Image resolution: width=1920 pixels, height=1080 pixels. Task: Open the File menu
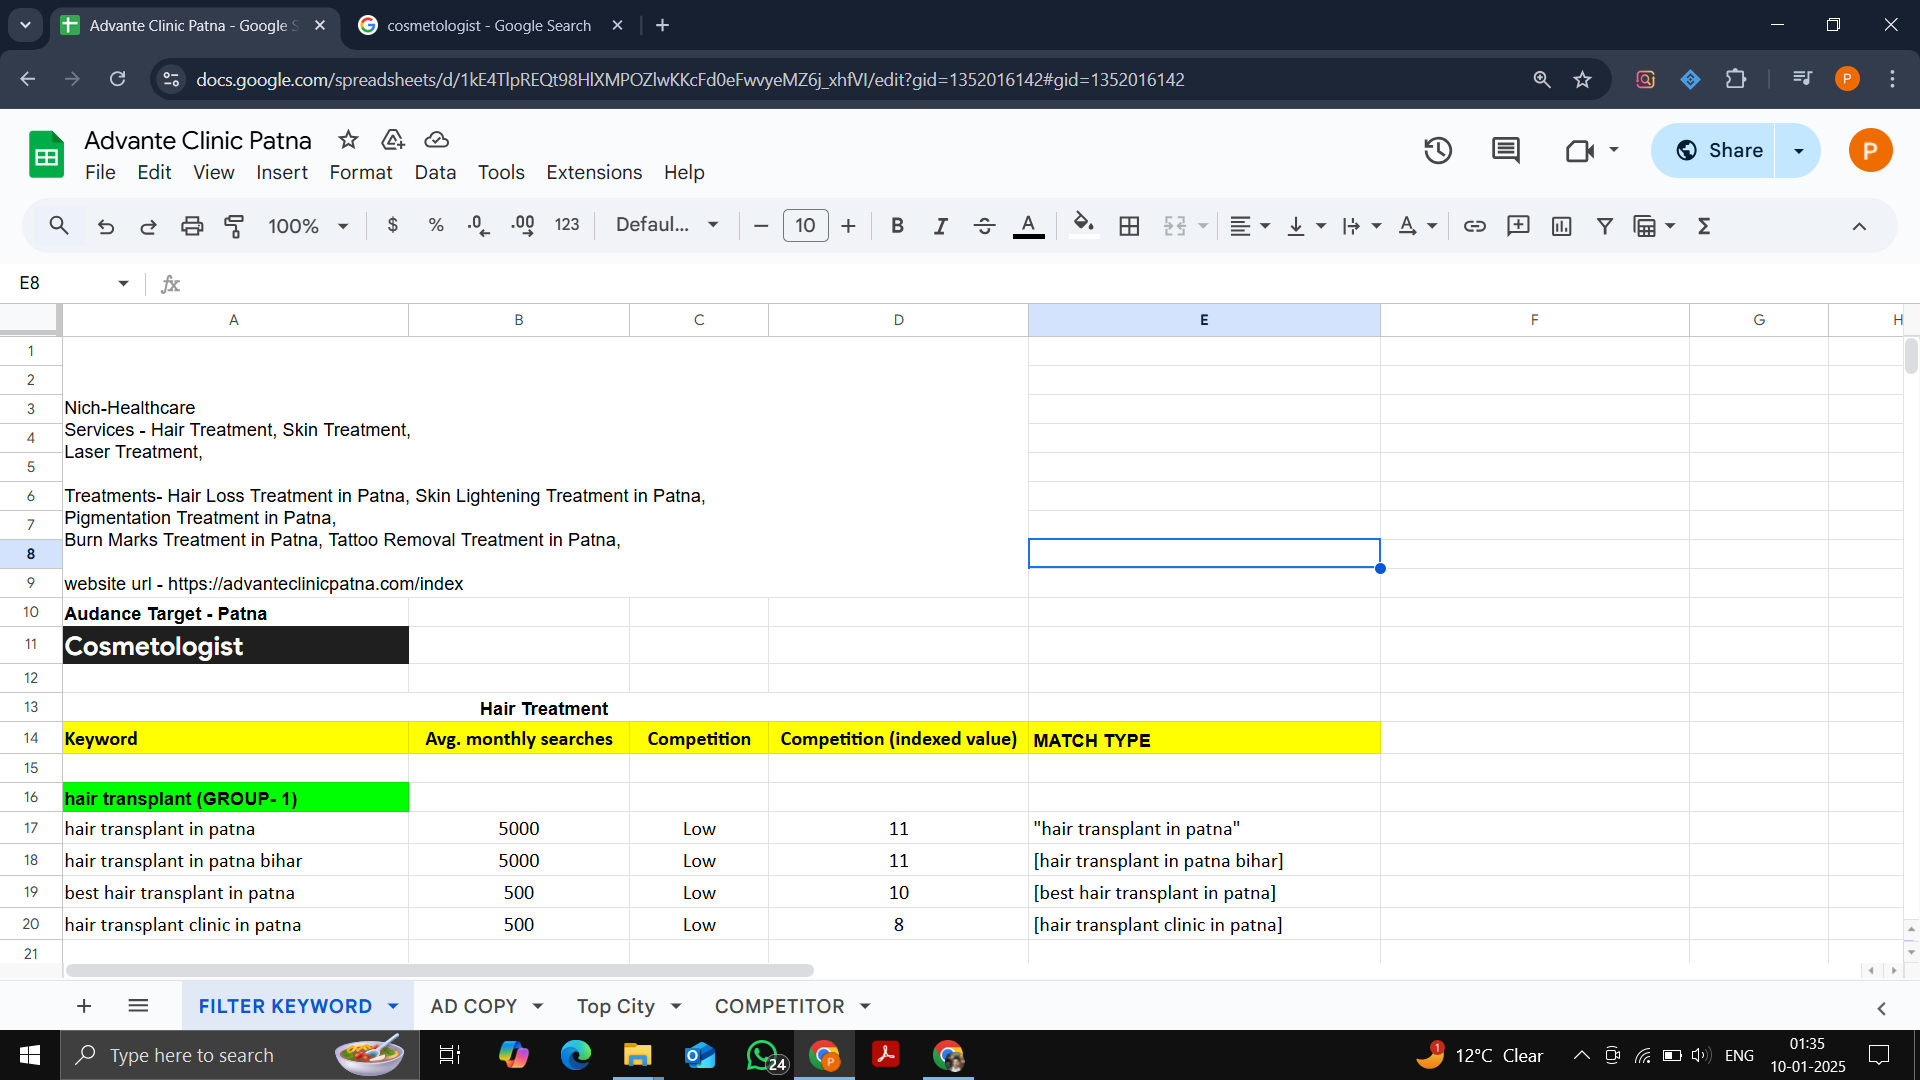point(100,172)
